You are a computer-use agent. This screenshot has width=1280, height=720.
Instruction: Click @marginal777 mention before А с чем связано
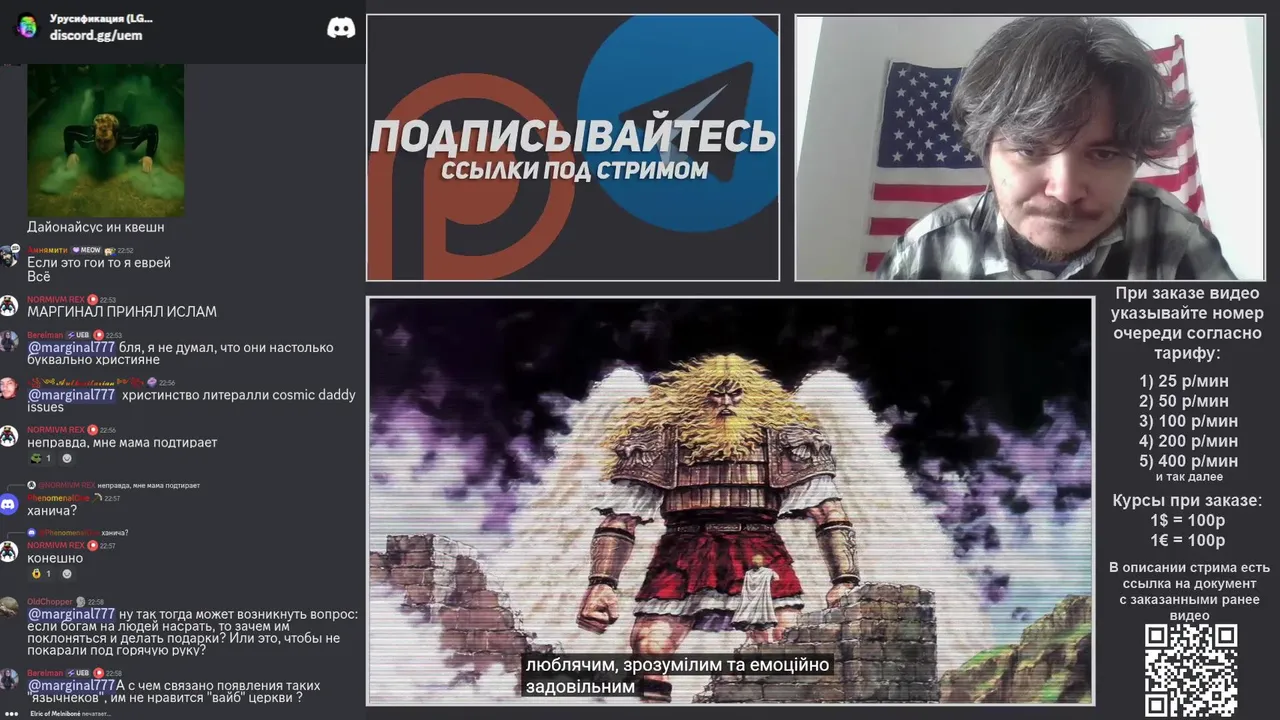pyautogui.click(x=71, y=686)
